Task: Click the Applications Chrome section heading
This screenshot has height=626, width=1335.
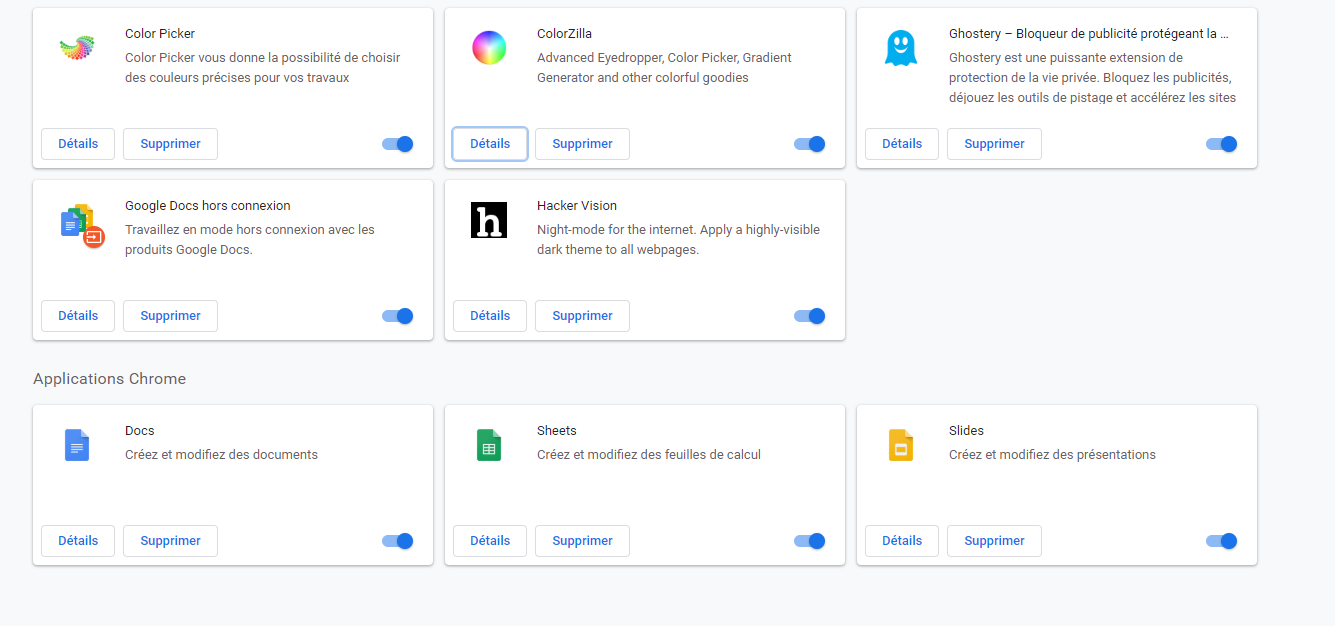Action: click(109, 379)
